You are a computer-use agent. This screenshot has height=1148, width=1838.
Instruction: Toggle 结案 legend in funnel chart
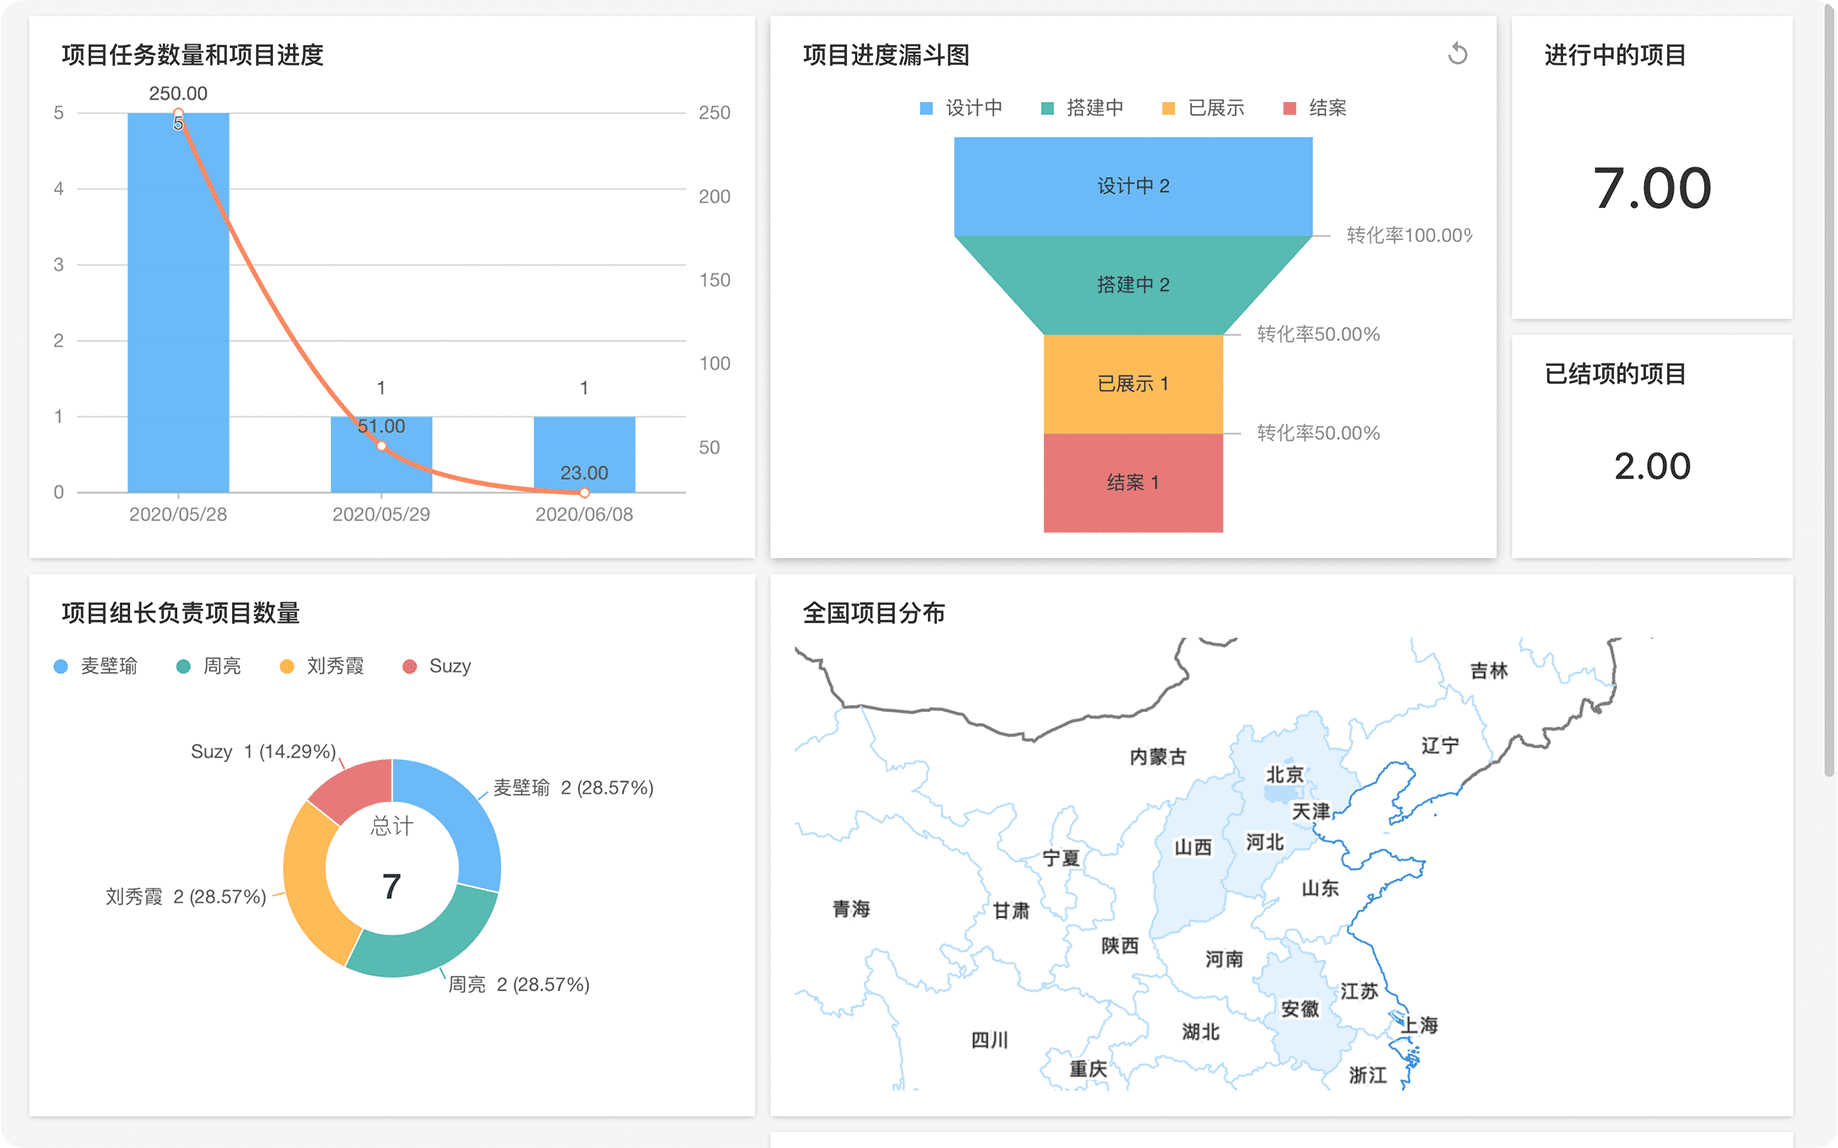[x=1315, y=108]
